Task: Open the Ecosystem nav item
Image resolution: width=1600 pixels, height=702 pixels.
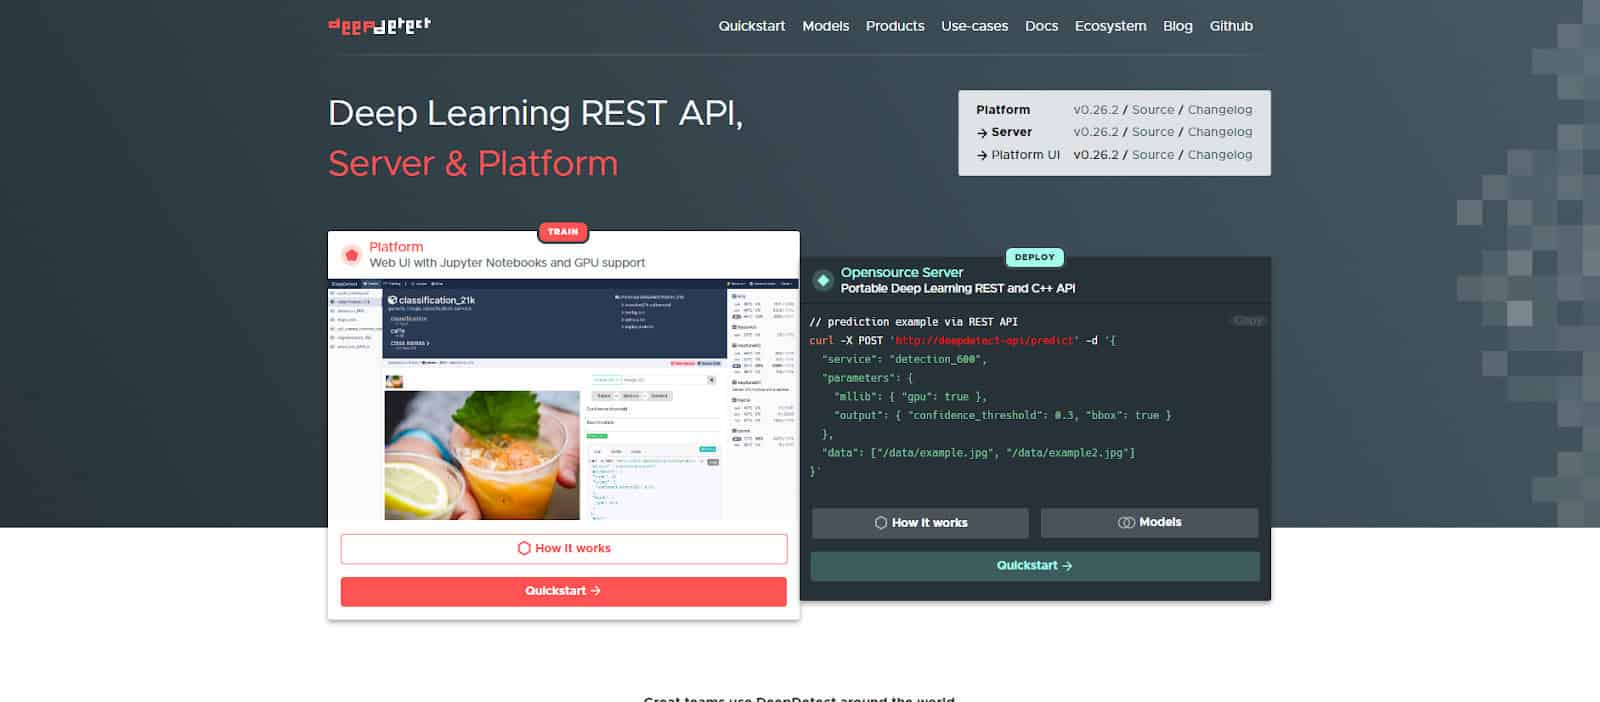Action: coord(1110,26)
